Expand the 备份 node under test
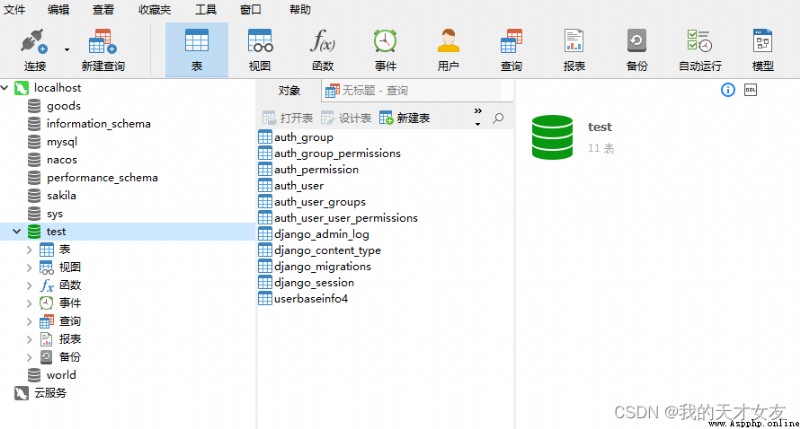800x429 pixels. 29,357
